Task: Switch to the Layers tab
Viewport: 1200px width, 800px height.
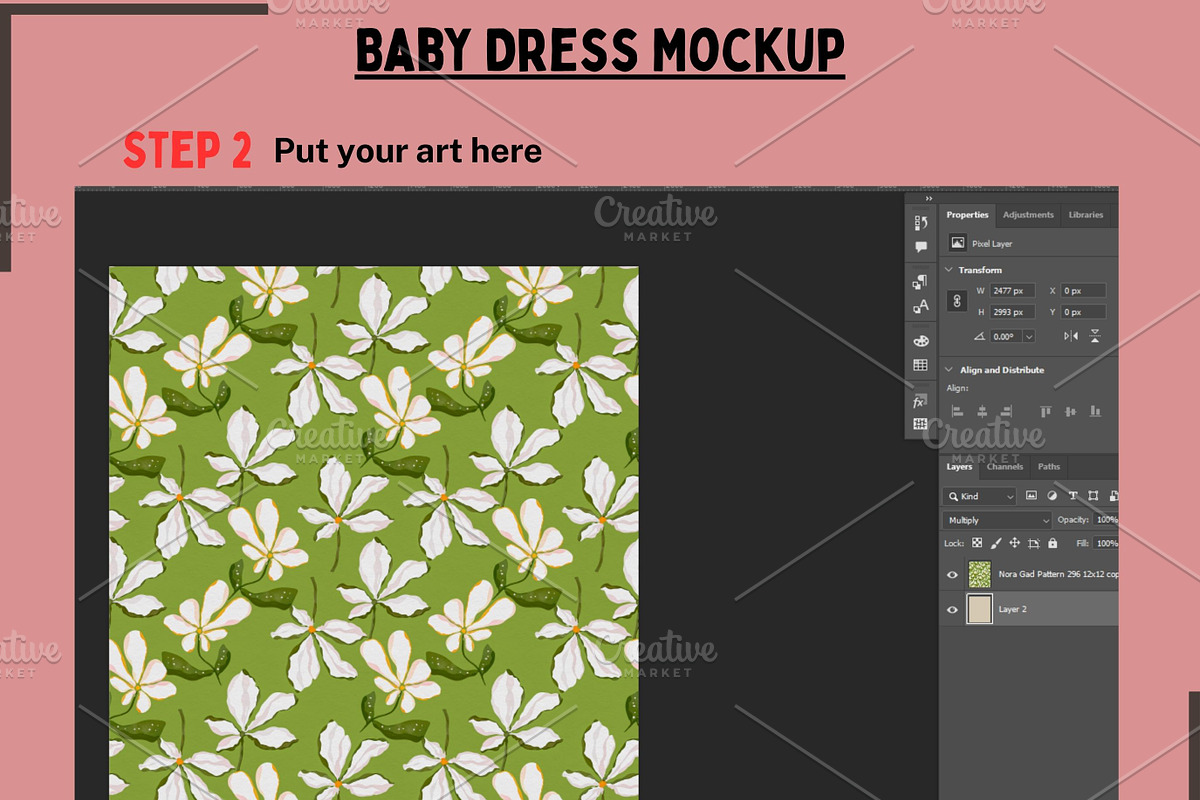Action: click(x=960, y=467)
